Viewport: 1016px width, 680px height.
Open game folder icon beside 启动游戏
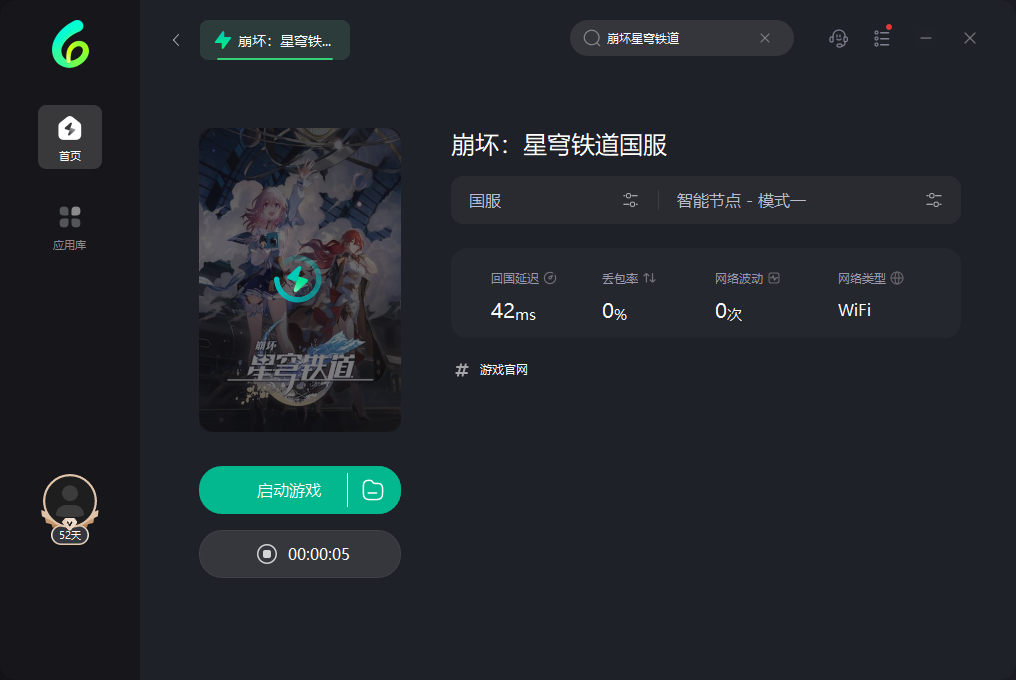click(373, 490)
